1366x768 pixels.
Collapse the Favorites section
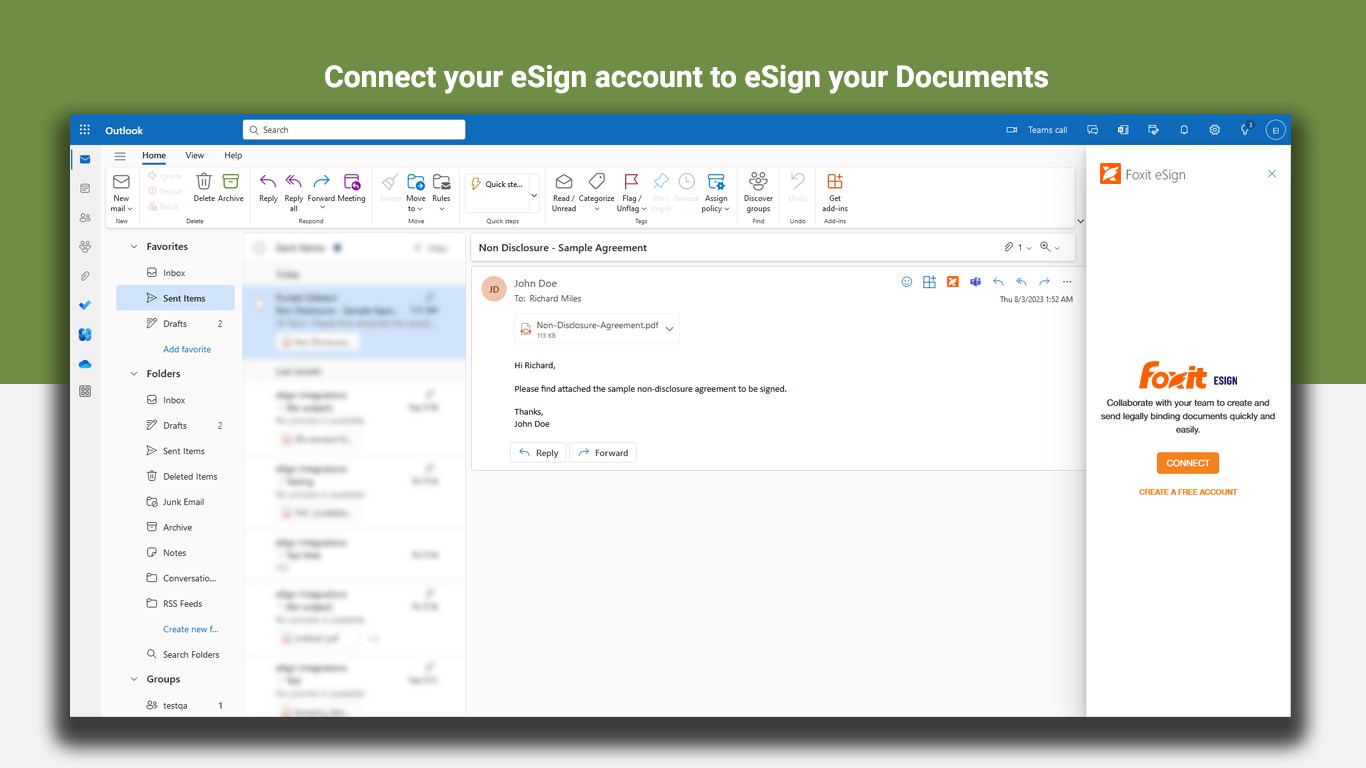pos(135,246)
